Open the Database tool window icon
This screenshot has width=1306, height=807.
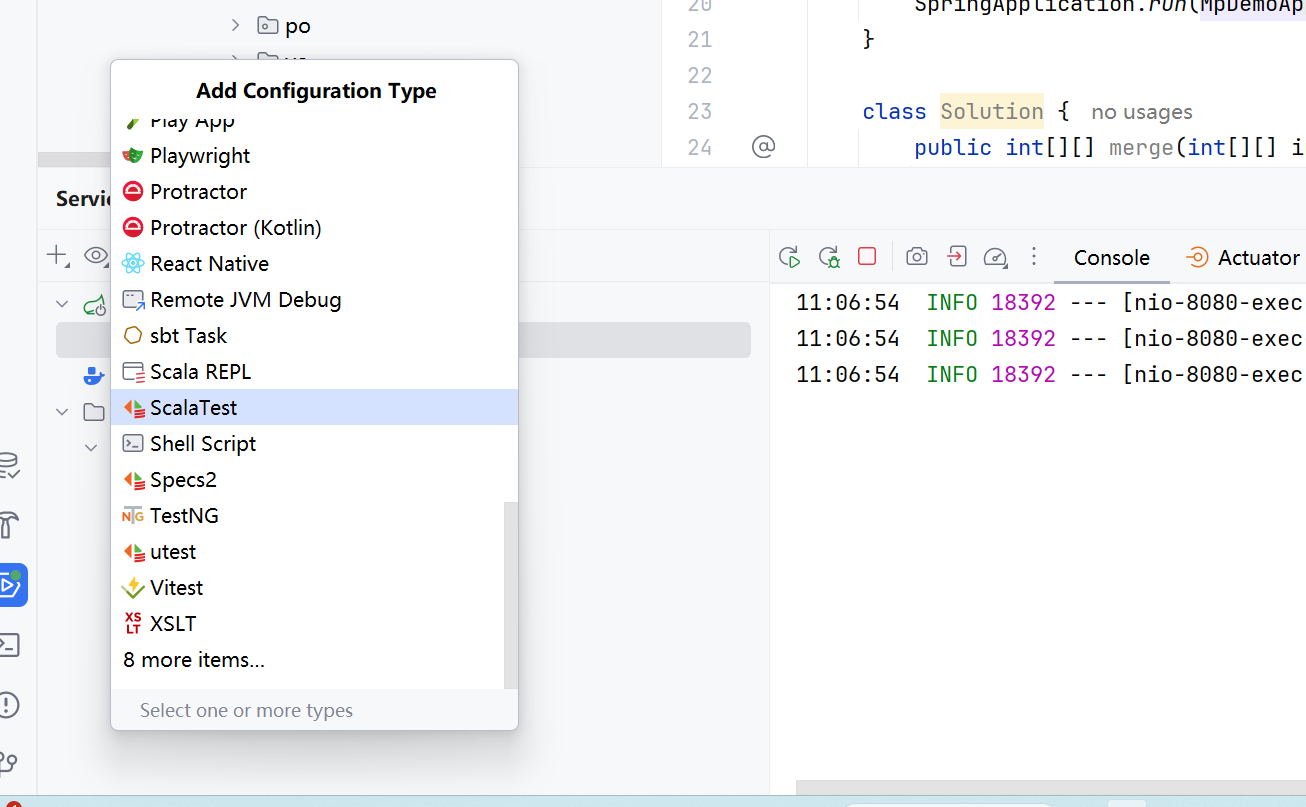tap(9, 466)
